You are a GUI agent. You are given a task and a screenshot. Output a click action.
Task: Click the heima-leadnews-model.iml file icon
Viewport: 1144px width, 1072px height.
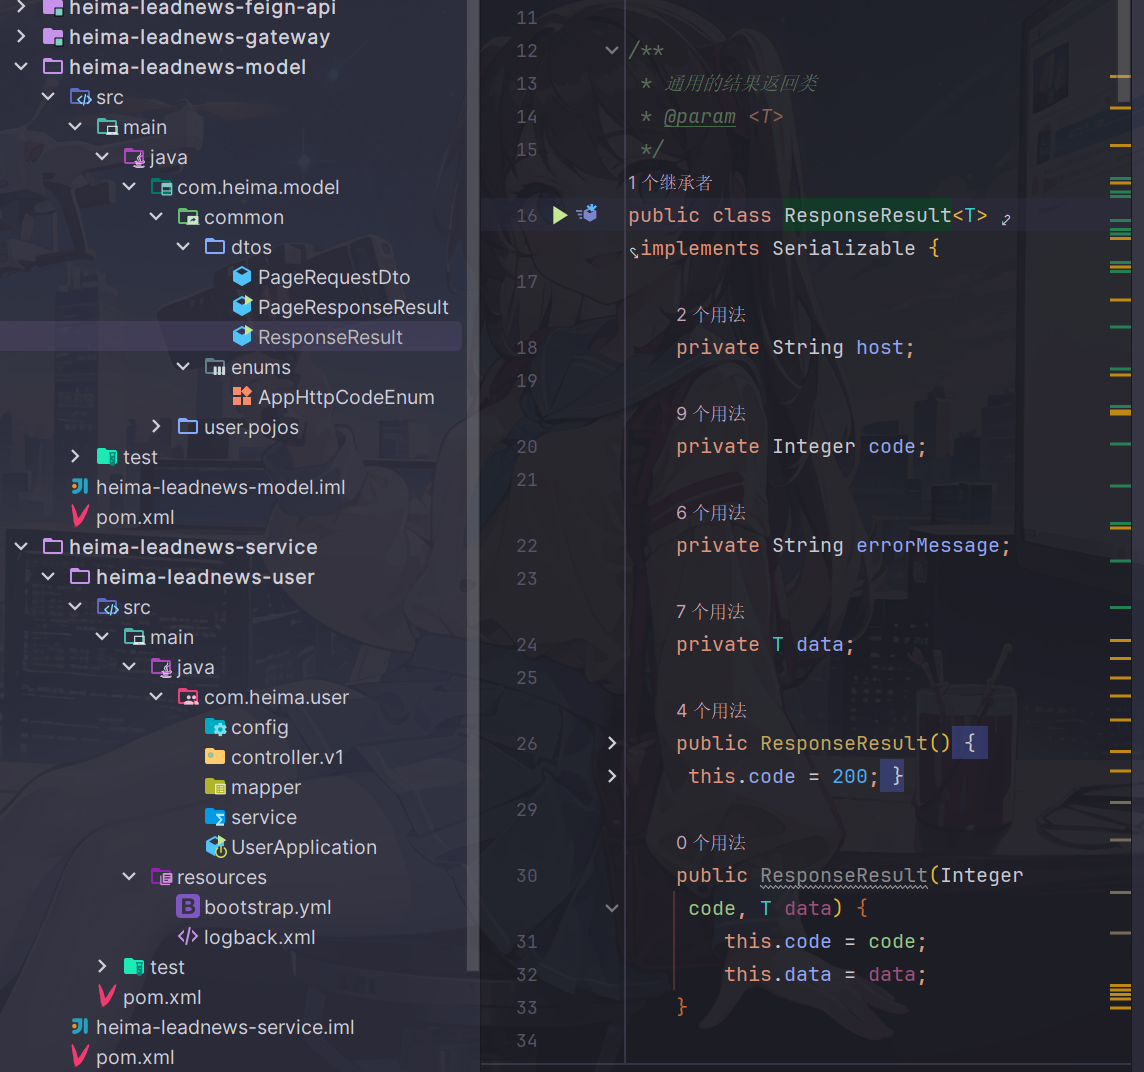coord(80,486)
